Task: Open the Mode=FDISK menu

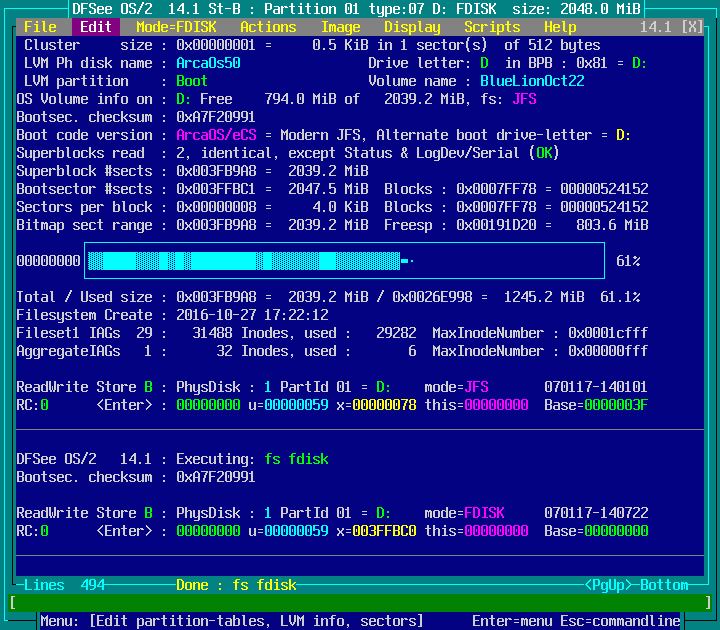Action: point(176,27)
